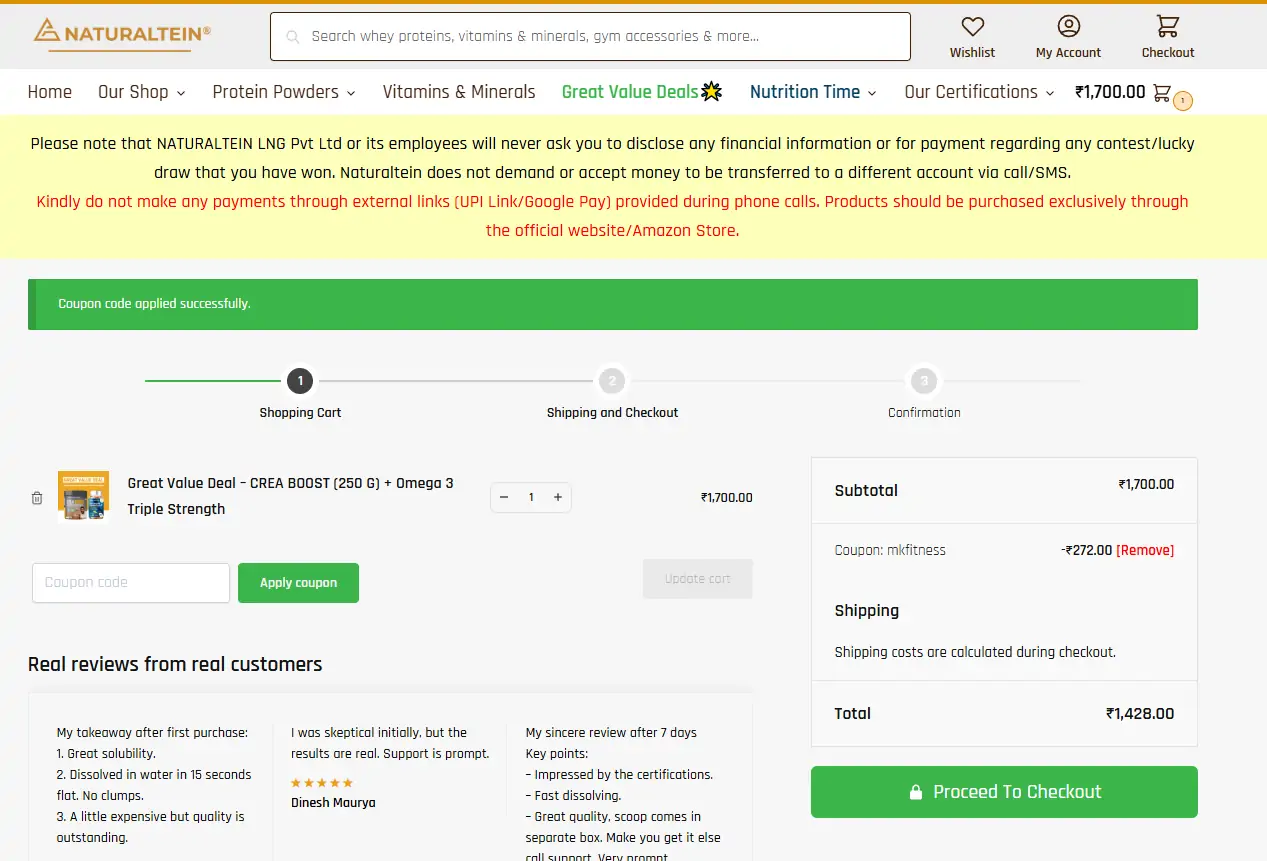Click the mini cart icon showing item count
This screenshot has width=1267, height=861.
pyautogui.click(x=1160, y=91)
